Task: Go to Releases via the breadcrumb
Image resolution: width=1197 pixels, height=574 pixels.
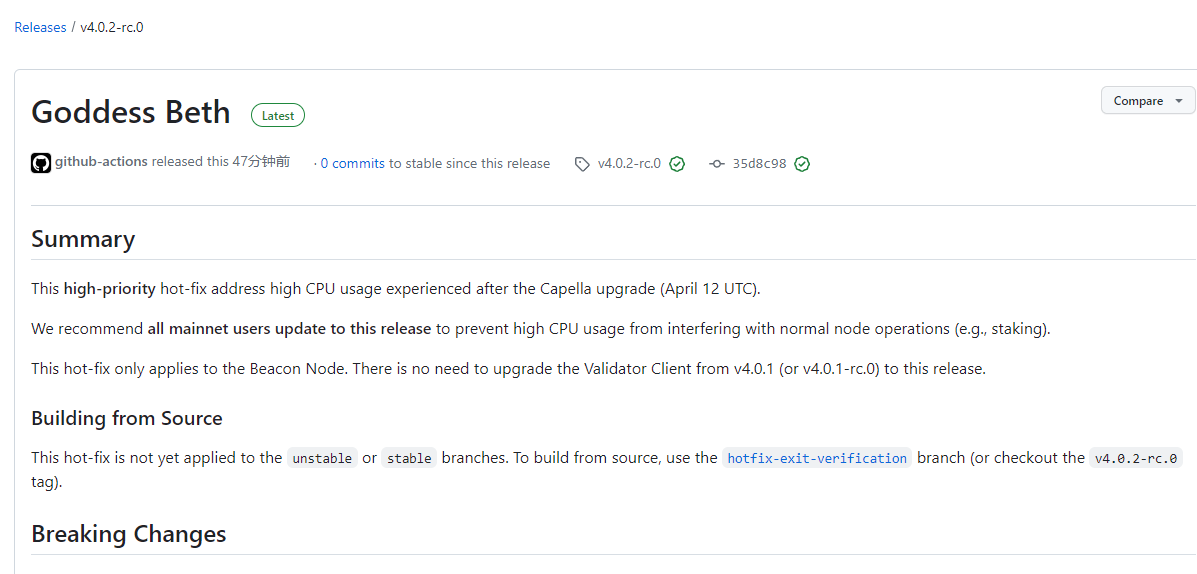Action: [x=40, y=27]
